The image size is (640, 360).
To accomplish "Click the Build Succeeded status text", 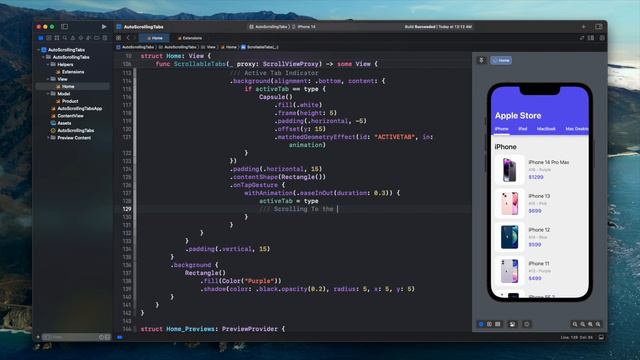I will pos(420,27).
